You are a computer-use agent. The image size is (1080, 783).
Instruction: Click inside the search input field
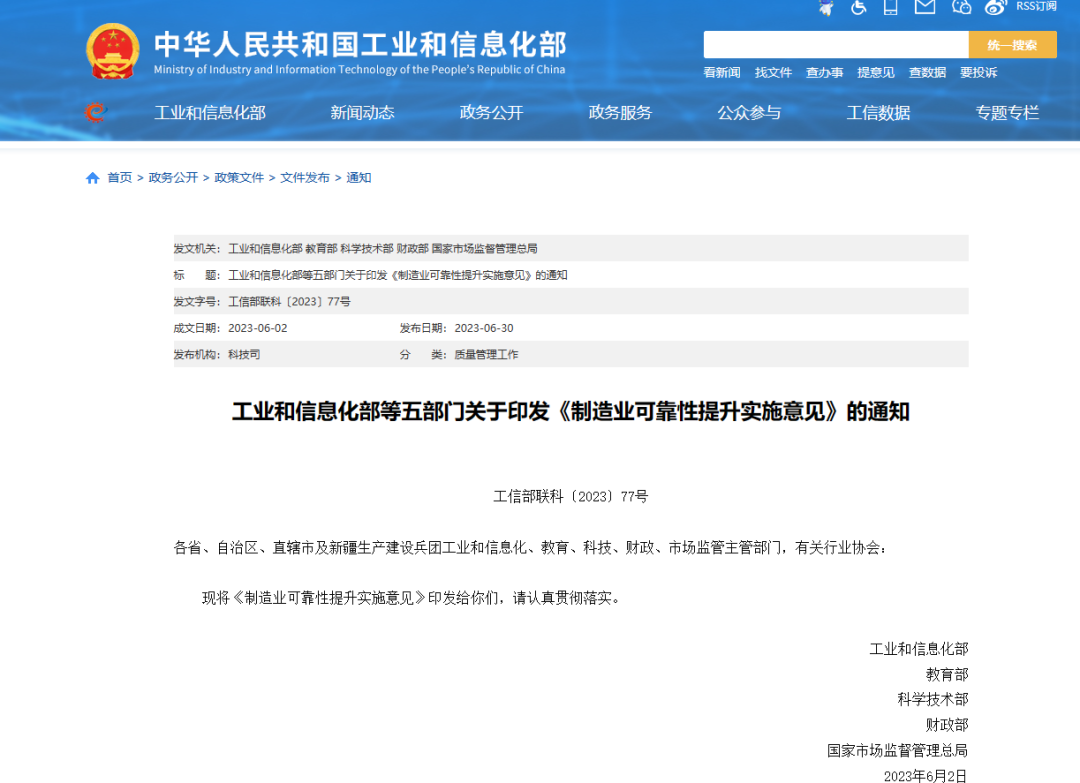(835, 45)
